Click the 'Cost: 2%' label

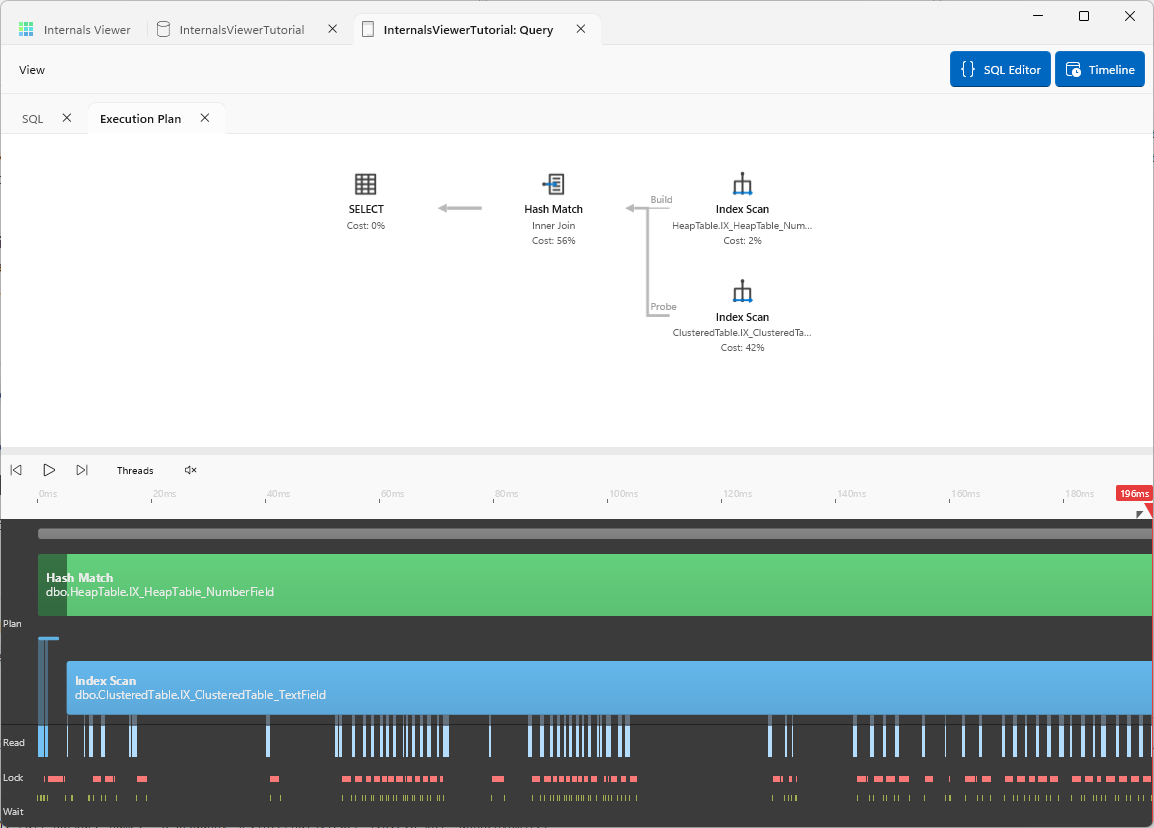[x=743, y=241]
